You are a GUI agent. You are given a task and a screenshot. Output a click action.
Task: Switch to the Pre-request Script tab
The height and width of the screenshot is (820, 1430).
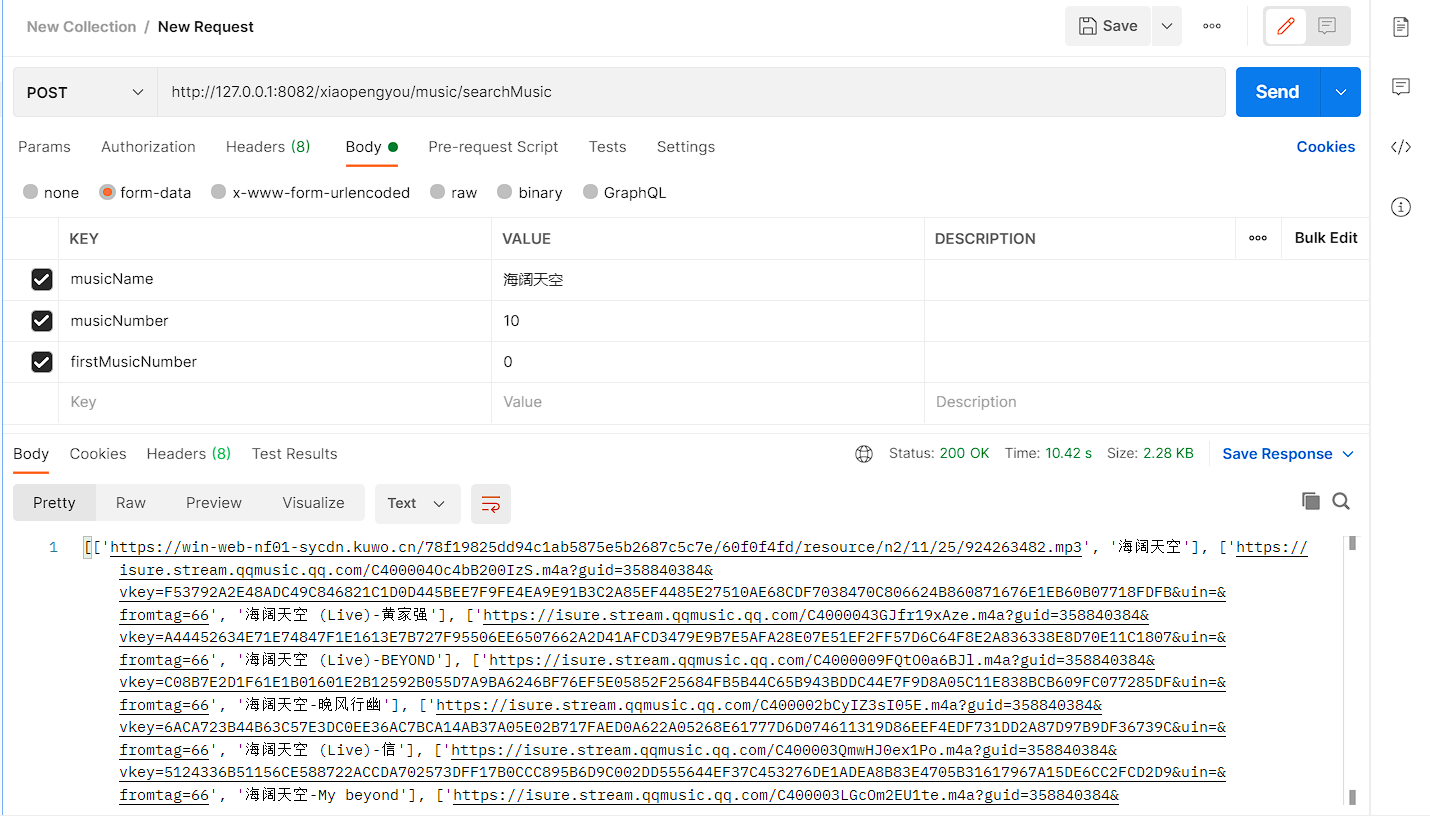(493, 147)
